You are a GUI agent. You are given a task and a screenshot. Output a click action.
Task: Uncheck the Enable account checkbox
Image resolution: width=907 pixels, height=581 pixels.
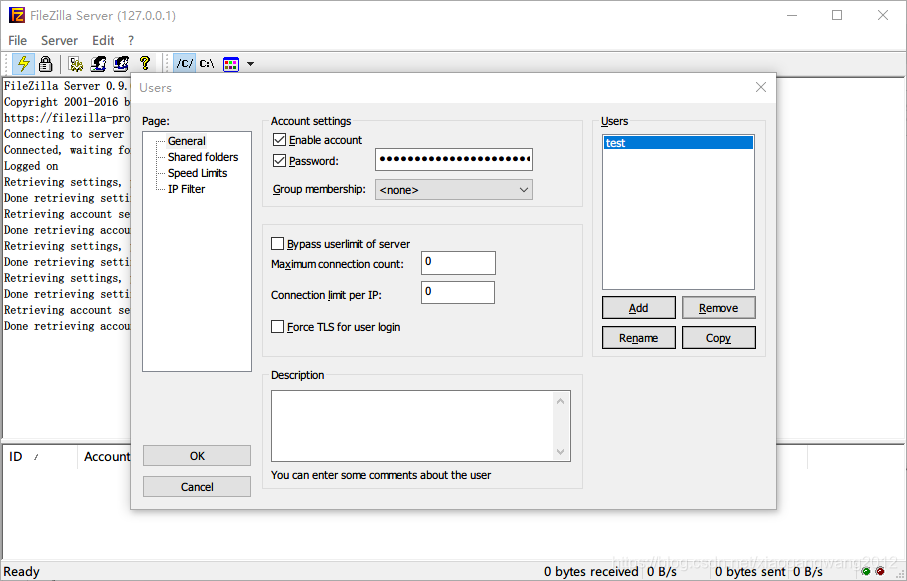(x=279, y=140)
